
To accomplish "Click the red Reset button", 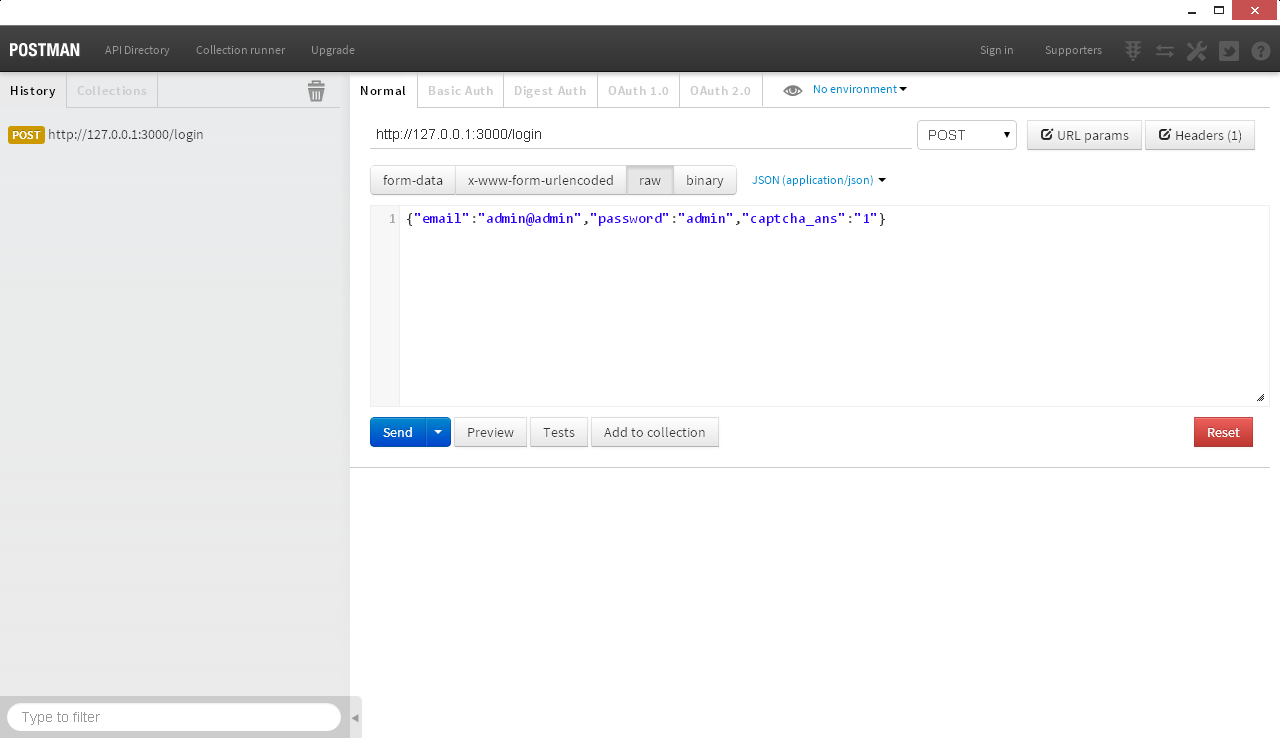I will 1223,432.
